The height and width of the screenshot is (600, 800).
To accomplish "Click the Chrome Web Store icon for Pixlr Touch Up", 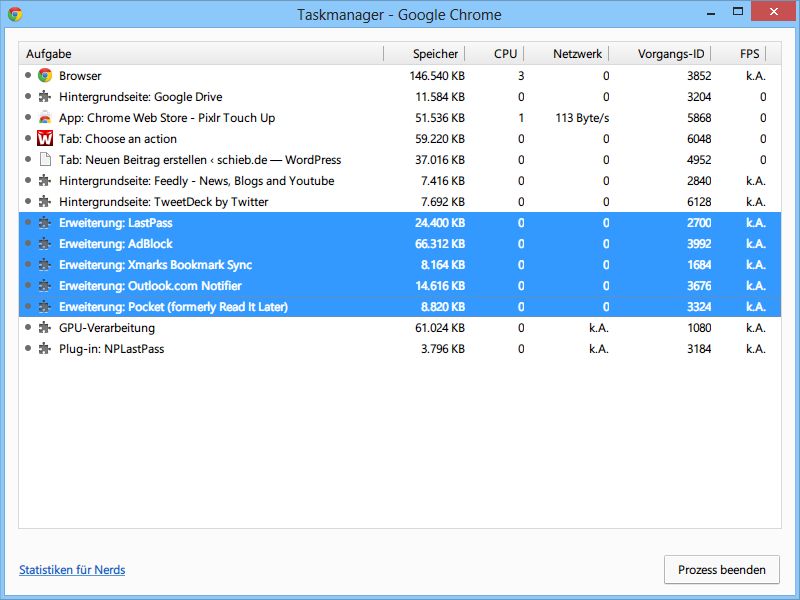I will click(x=45, y=117).
